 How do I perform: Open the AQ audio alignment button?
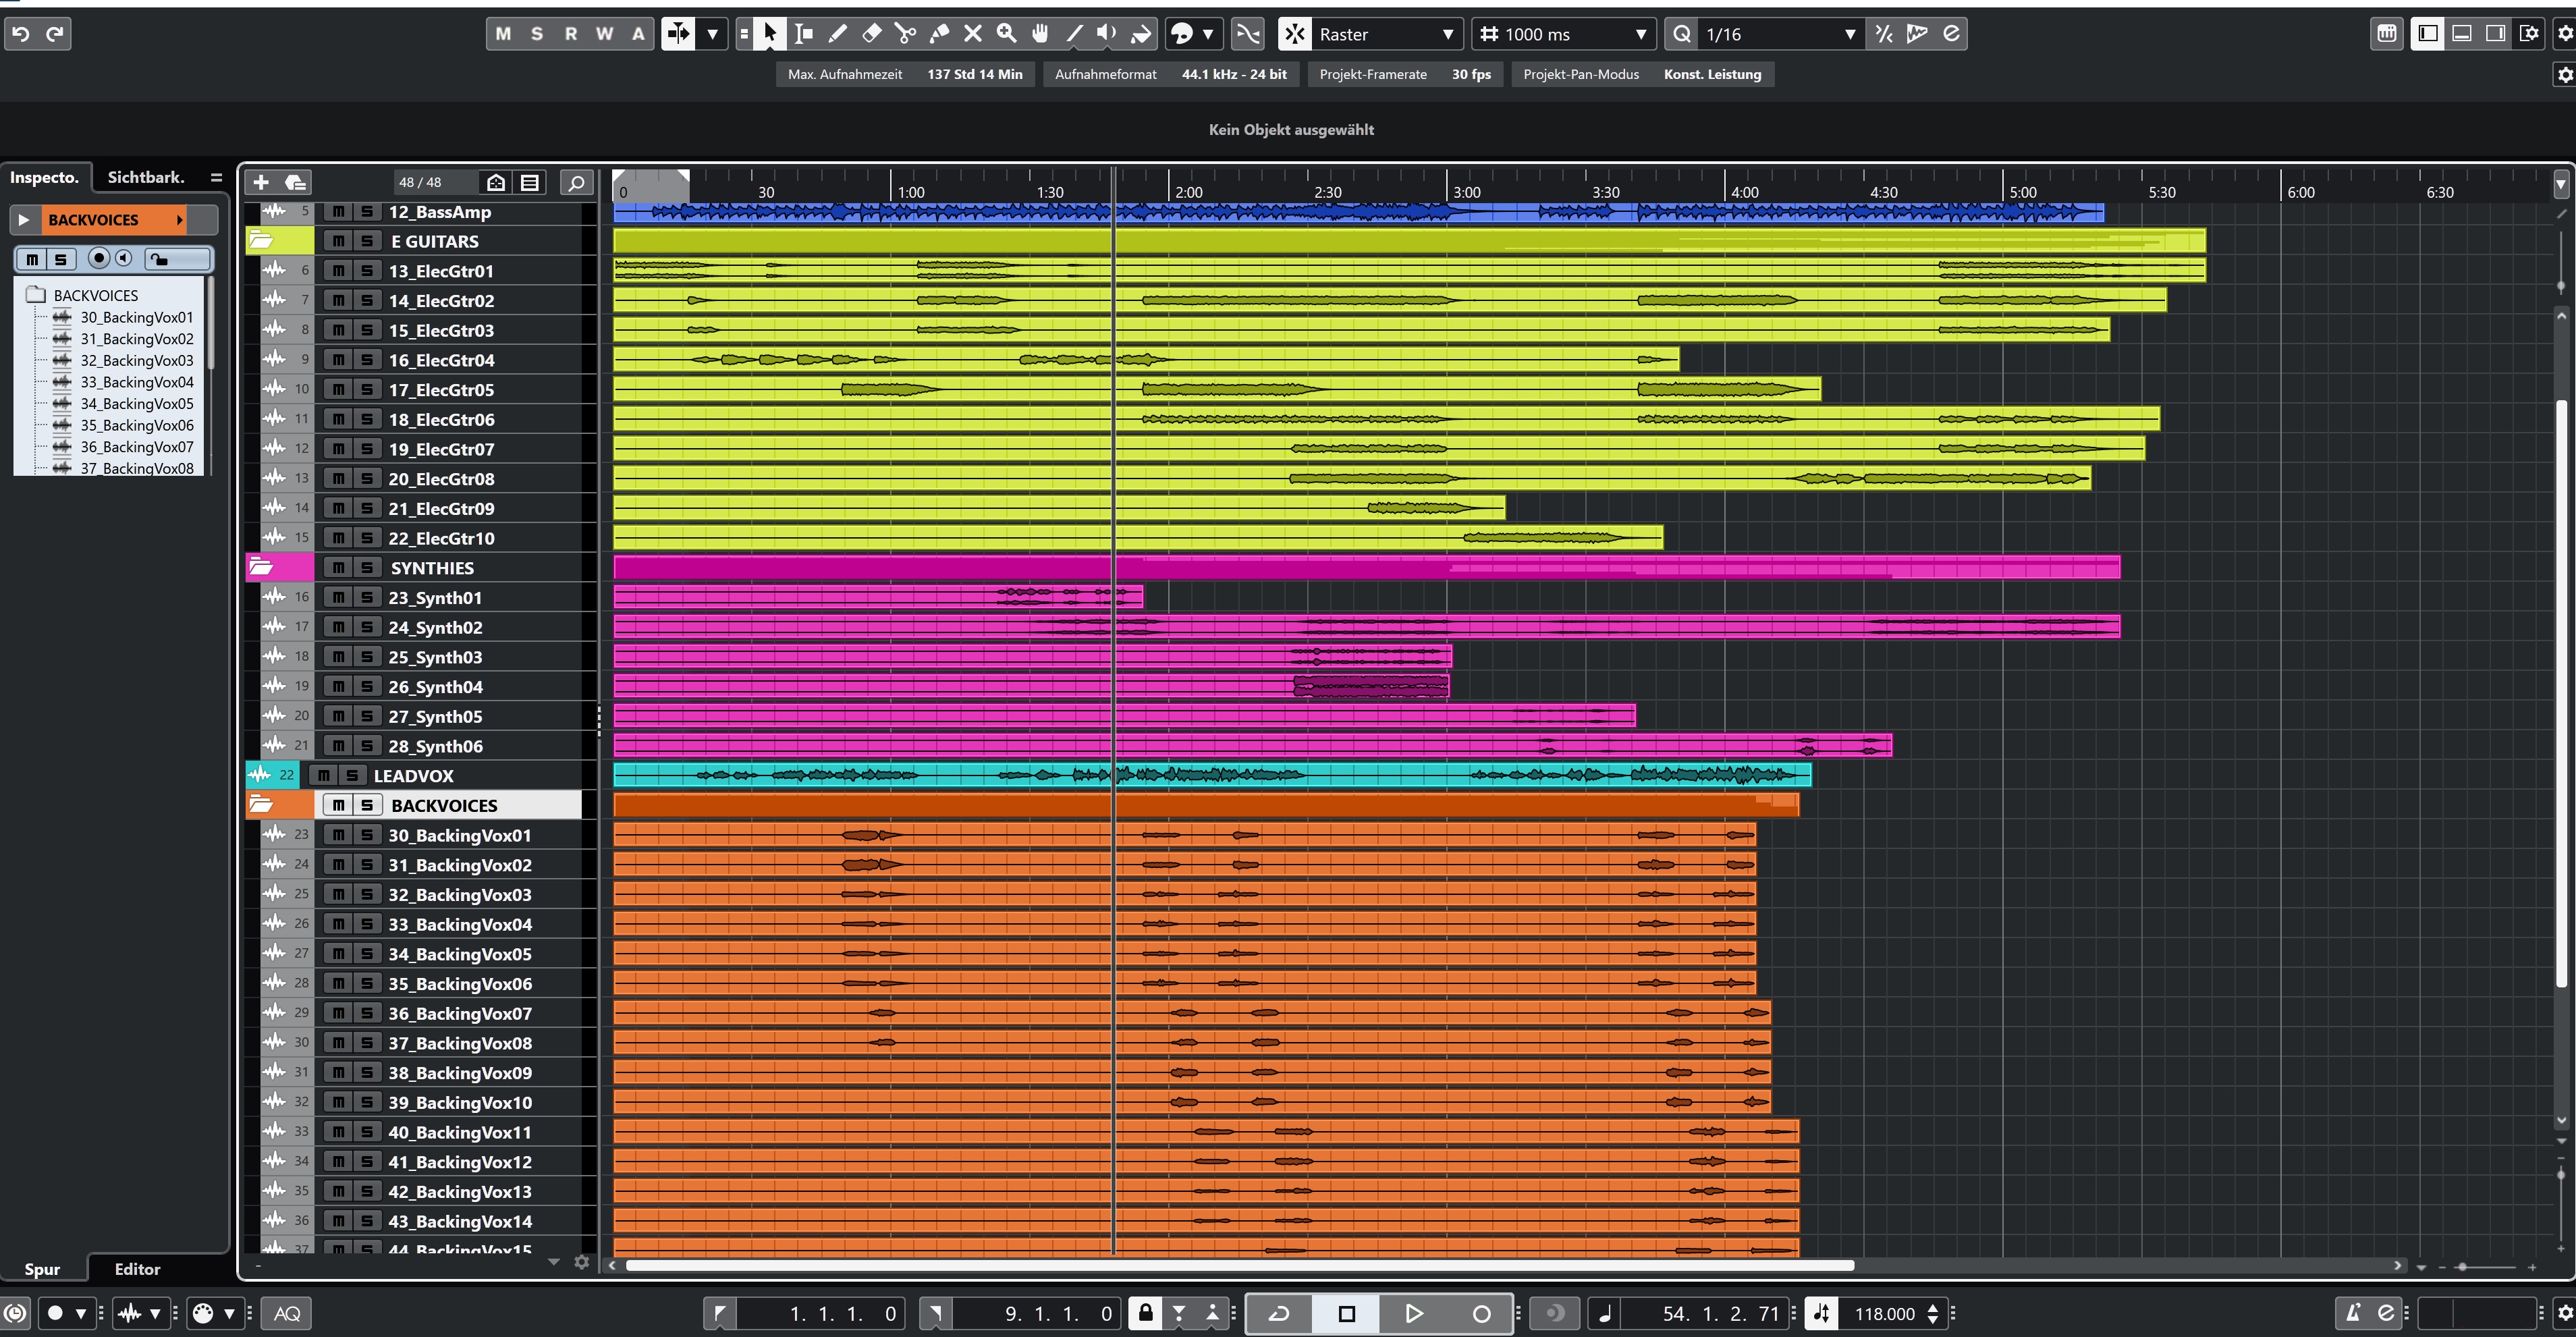pyautogui.click(x=287, y=1313)
